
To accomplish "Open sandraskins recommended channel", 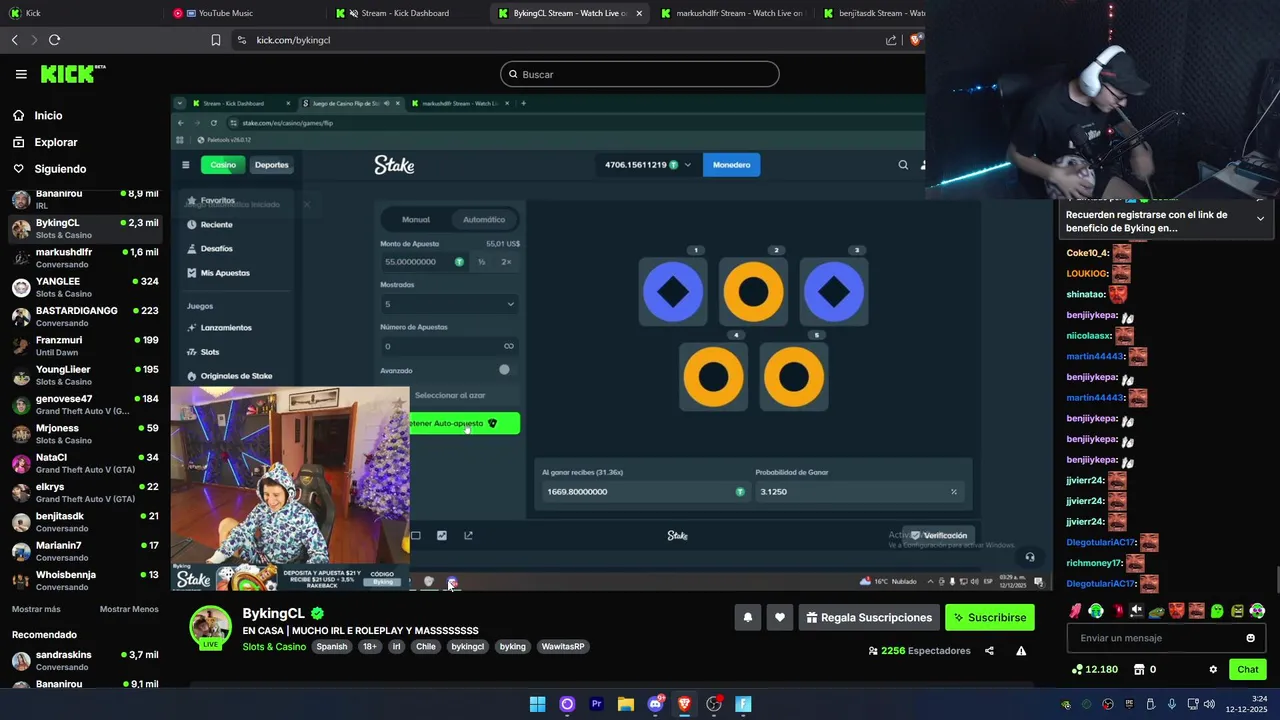I will pos(85,661).
